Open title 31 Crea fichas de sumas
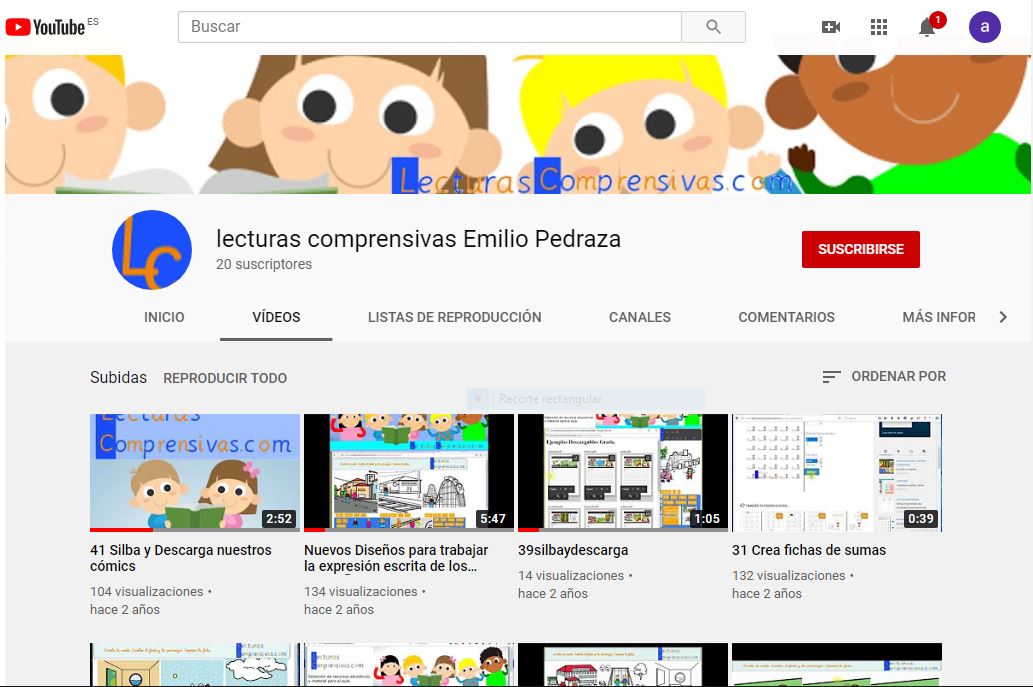Image resolution: width=1033 pixels, height=687 pixels. coord(809,550)
